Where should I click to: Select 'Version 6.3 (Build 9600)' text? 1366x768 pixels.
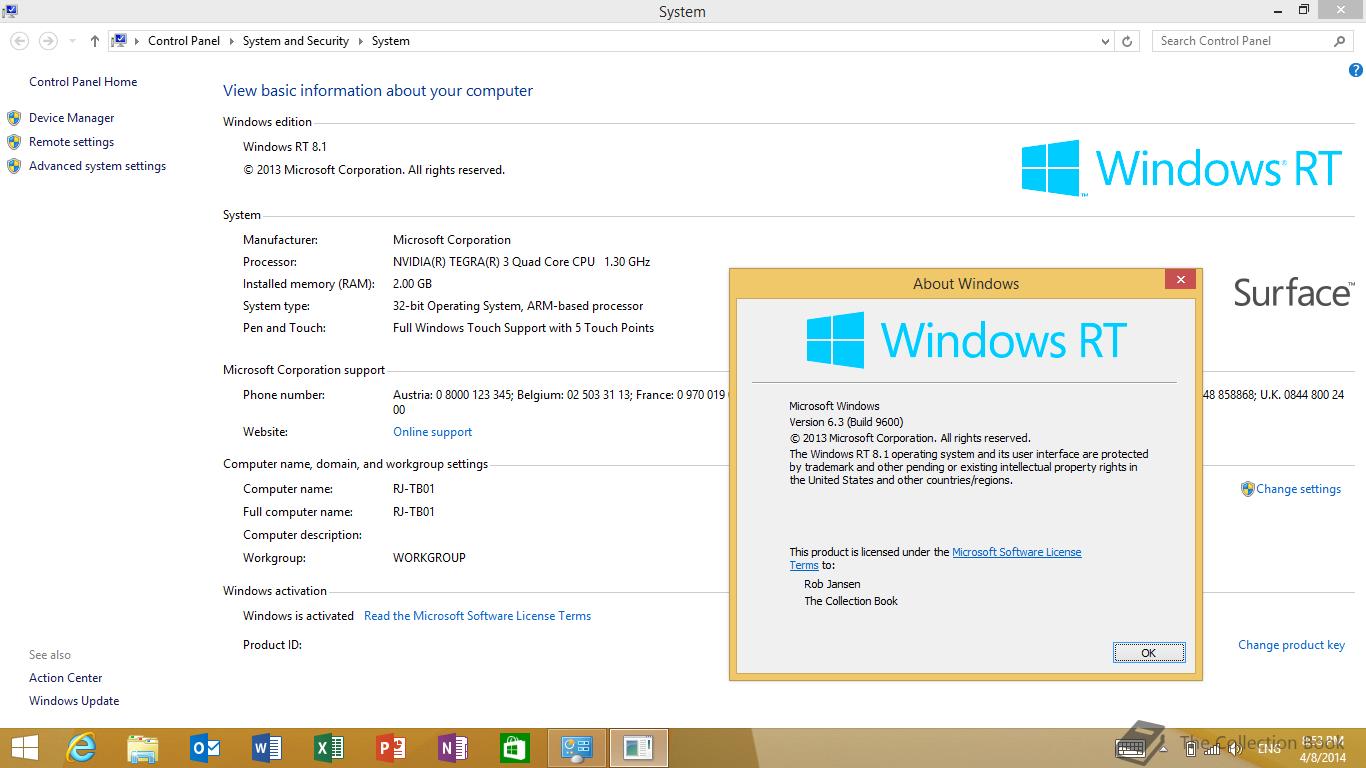pyautogui.click(x=846, y=422)
